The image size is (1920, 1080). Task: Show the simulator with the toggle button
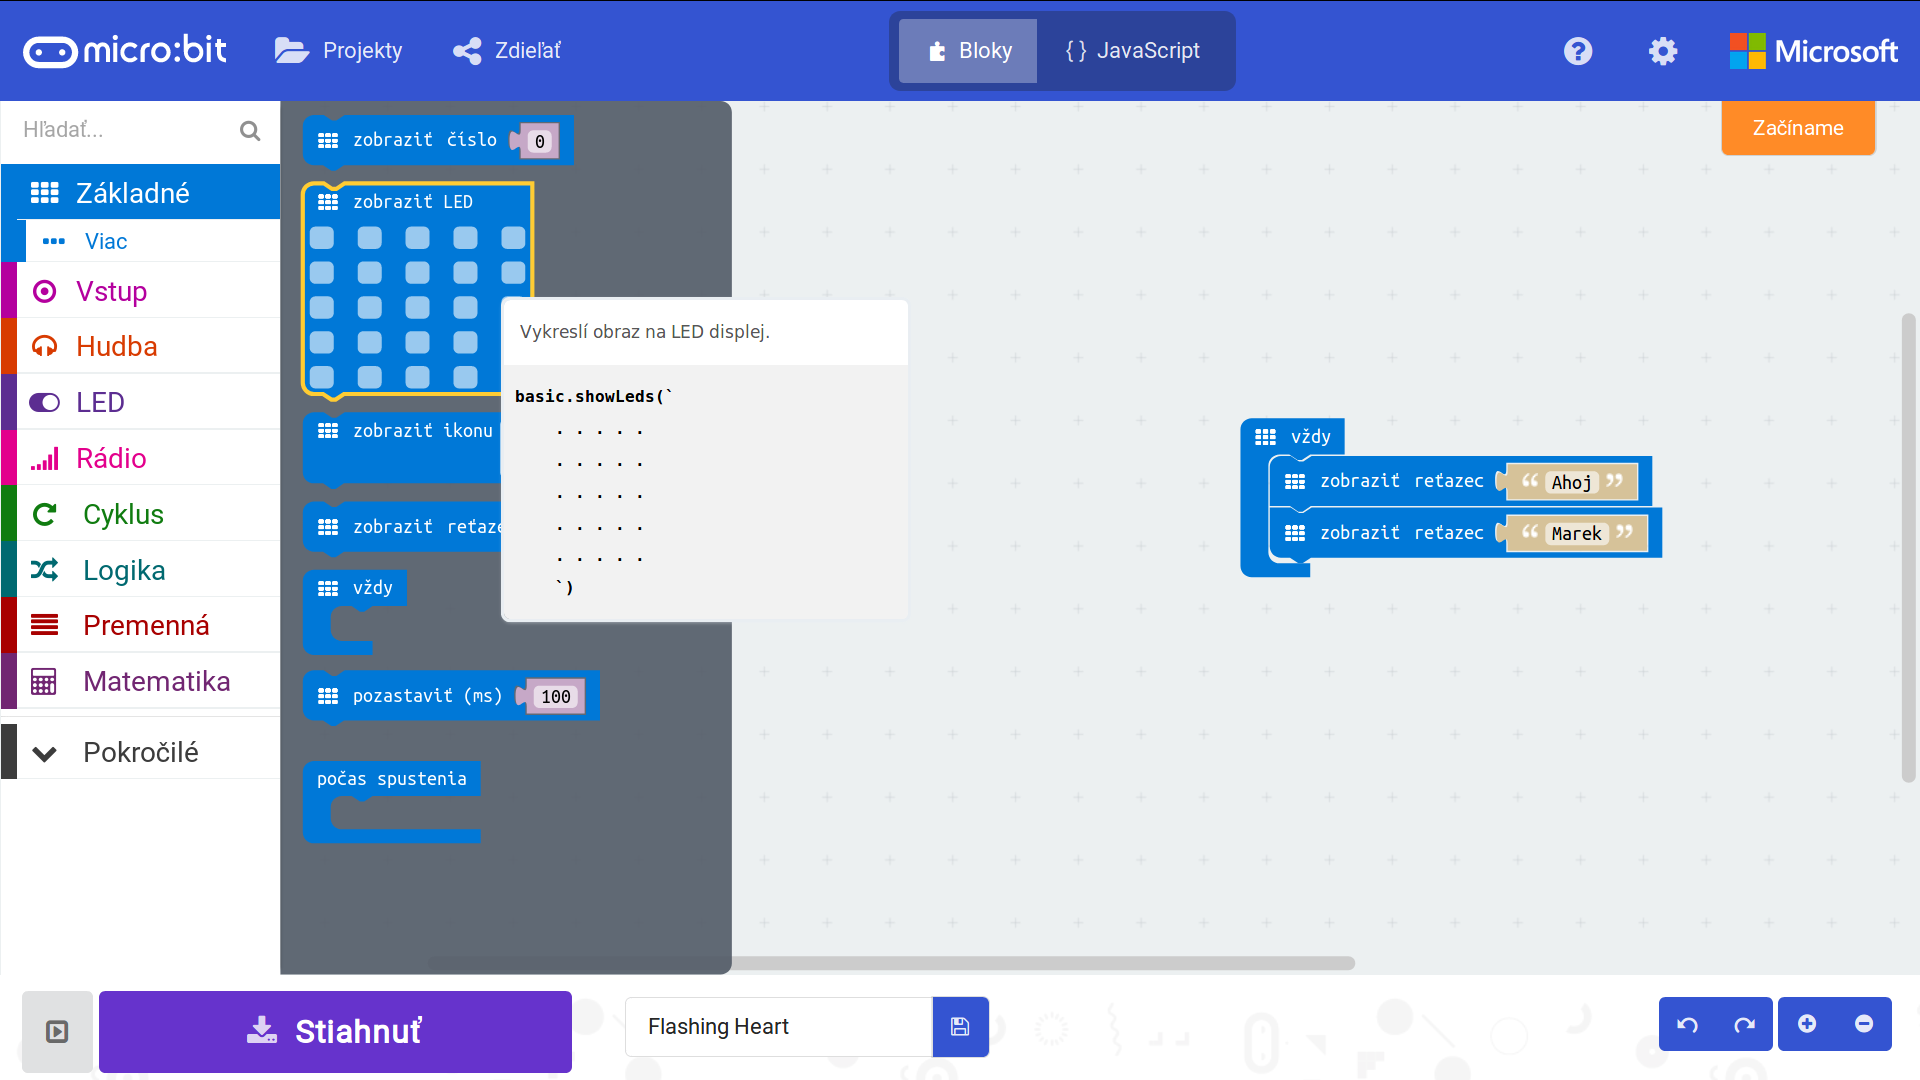[57, 1031]
